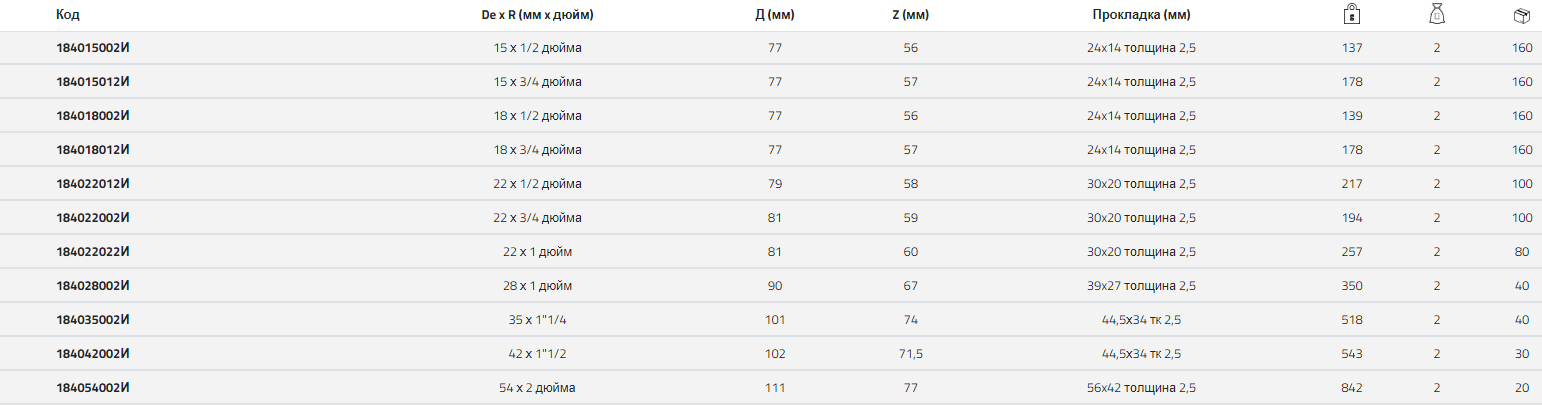Image resolution: width=1542 pixels, height=406 pixels.
Task: Click the Код column header
Action: (68, 15)
